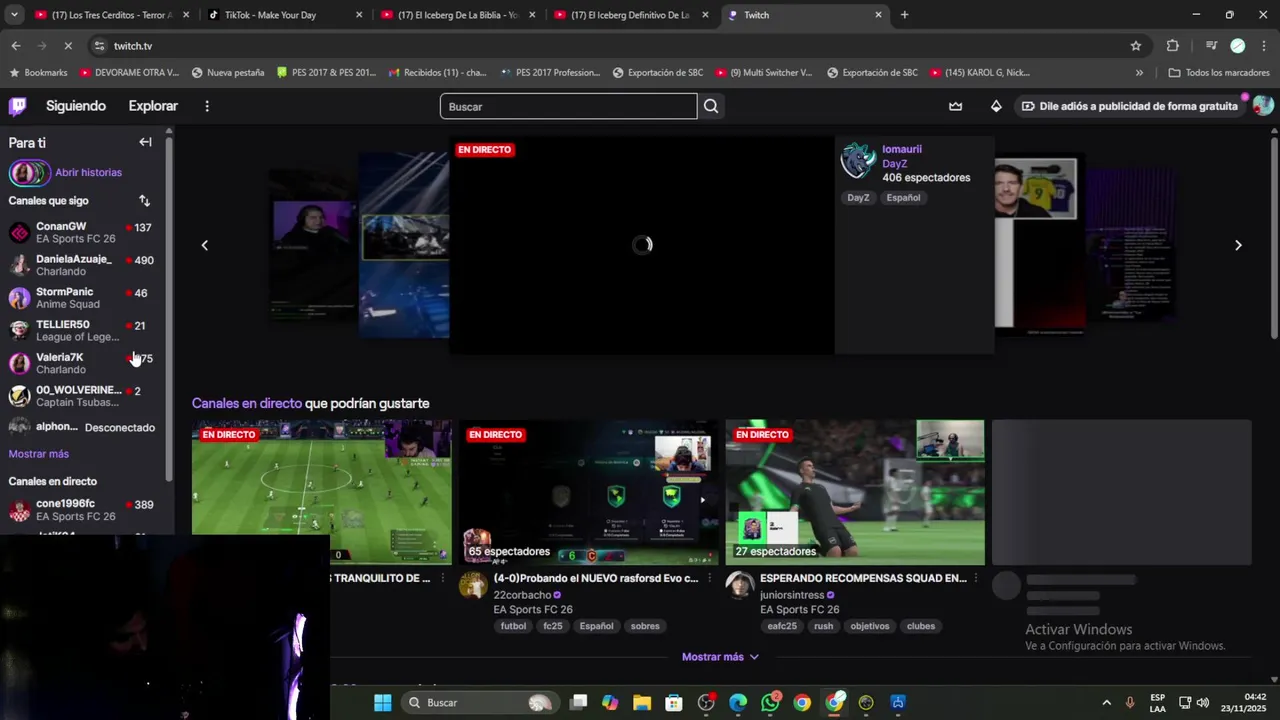Stop loading the page
This screenshot has height=720, width=1280.
click(67, 46)
